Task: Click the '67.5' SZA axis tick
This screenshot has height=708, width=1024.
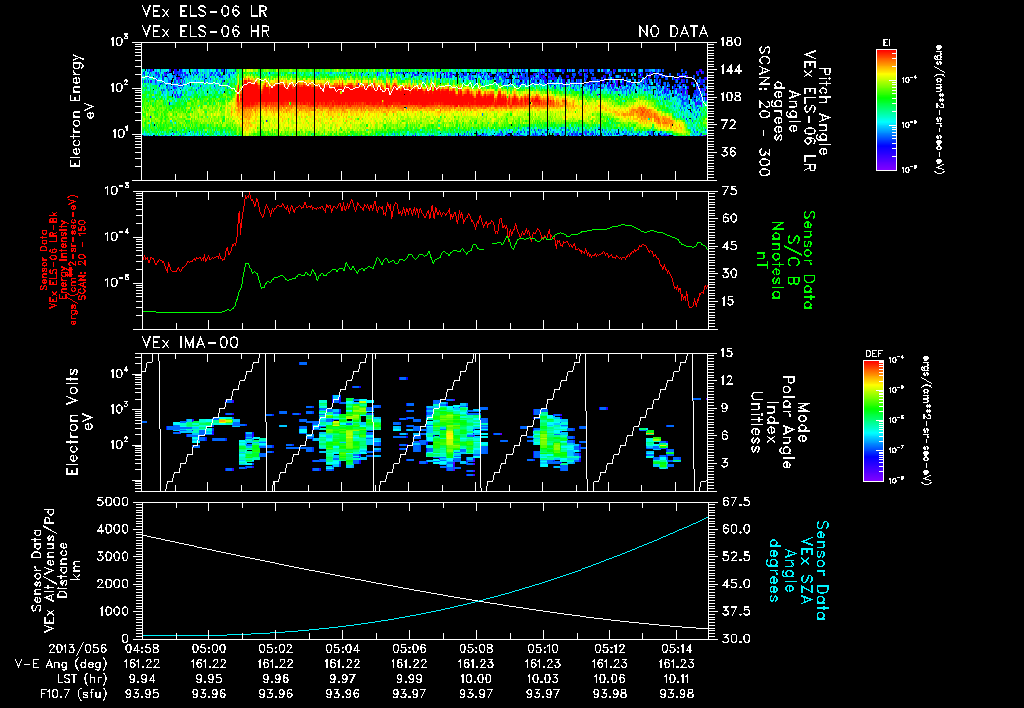Action: tap(735, 502)
